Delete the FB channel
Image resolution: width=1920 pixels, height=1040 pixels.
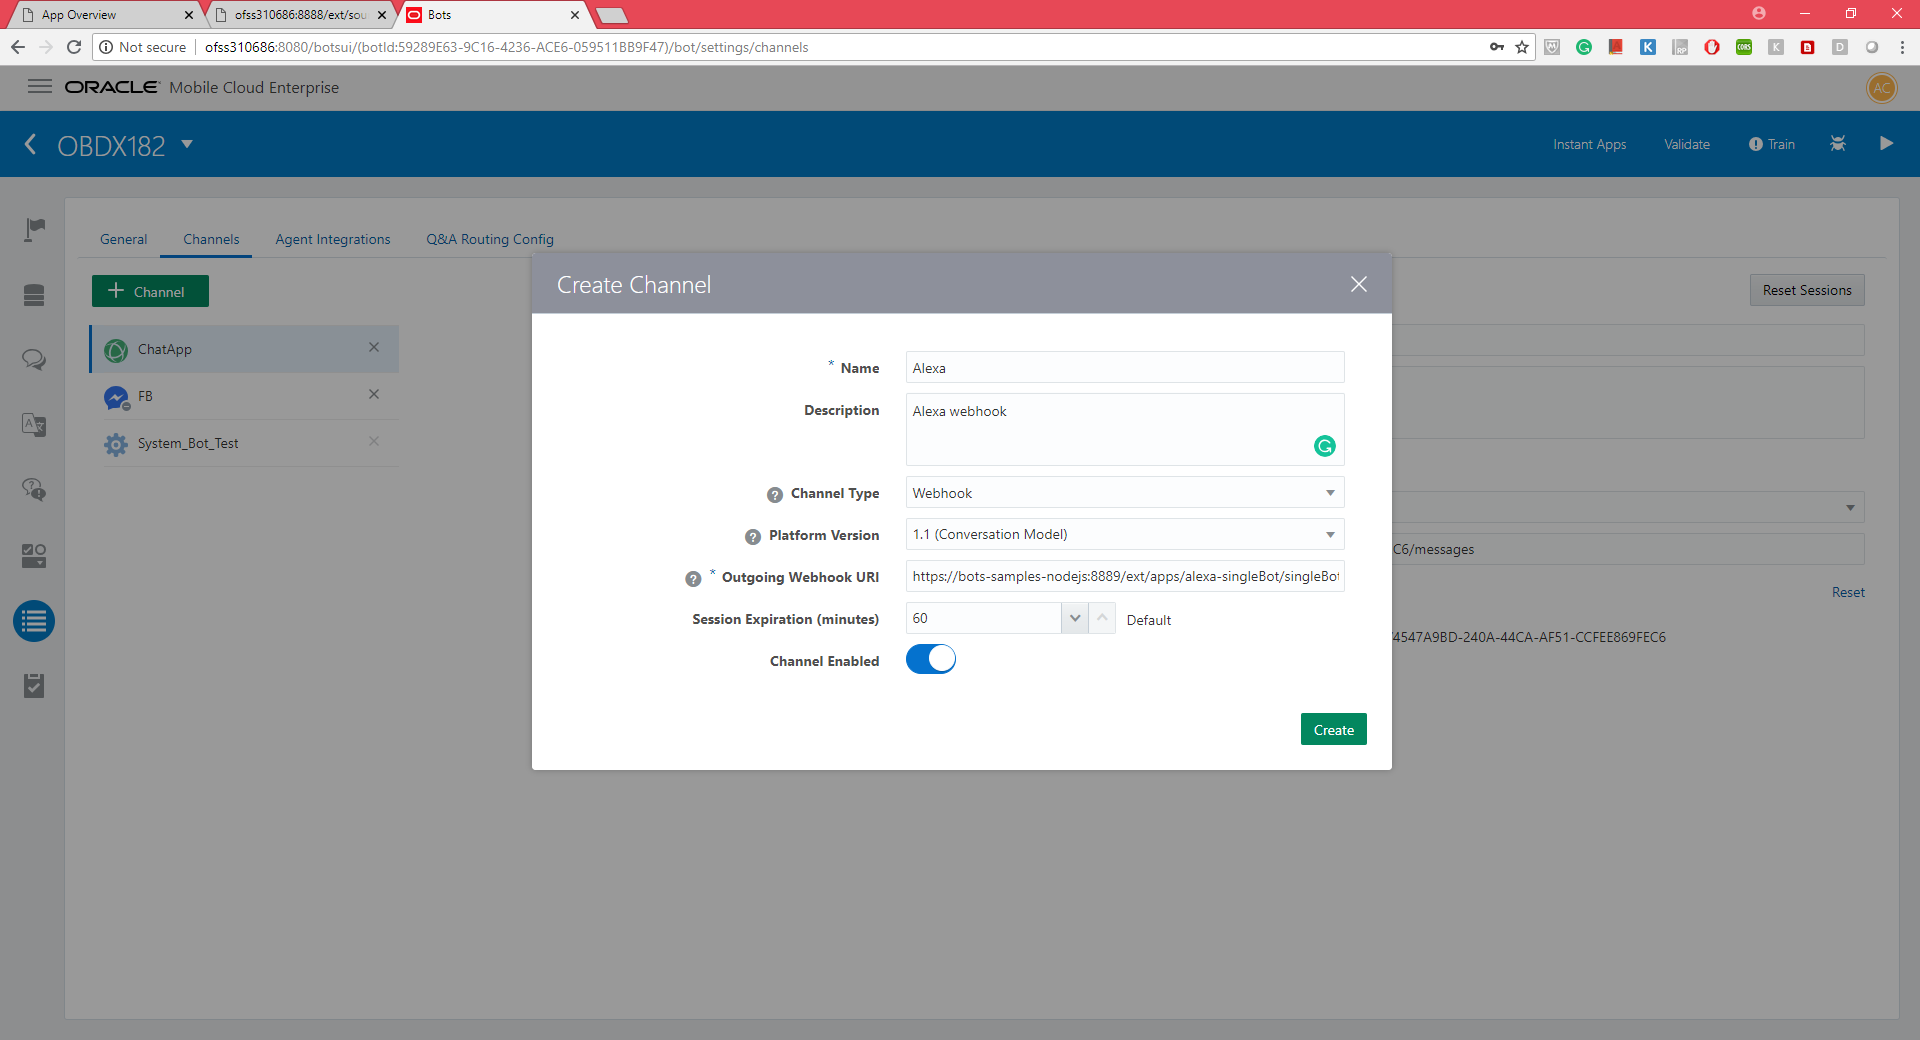click(x=374, y=394)
